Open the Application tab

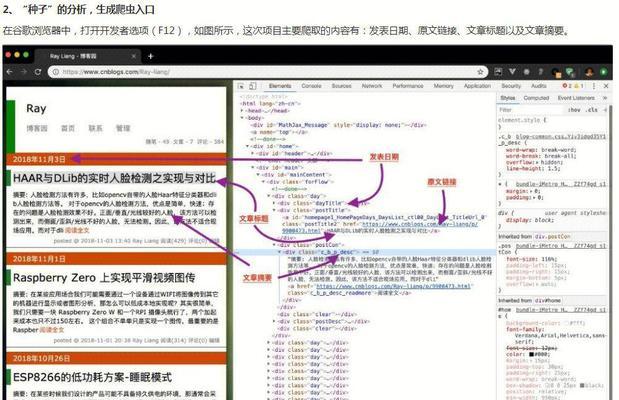[x=477, y=86]
